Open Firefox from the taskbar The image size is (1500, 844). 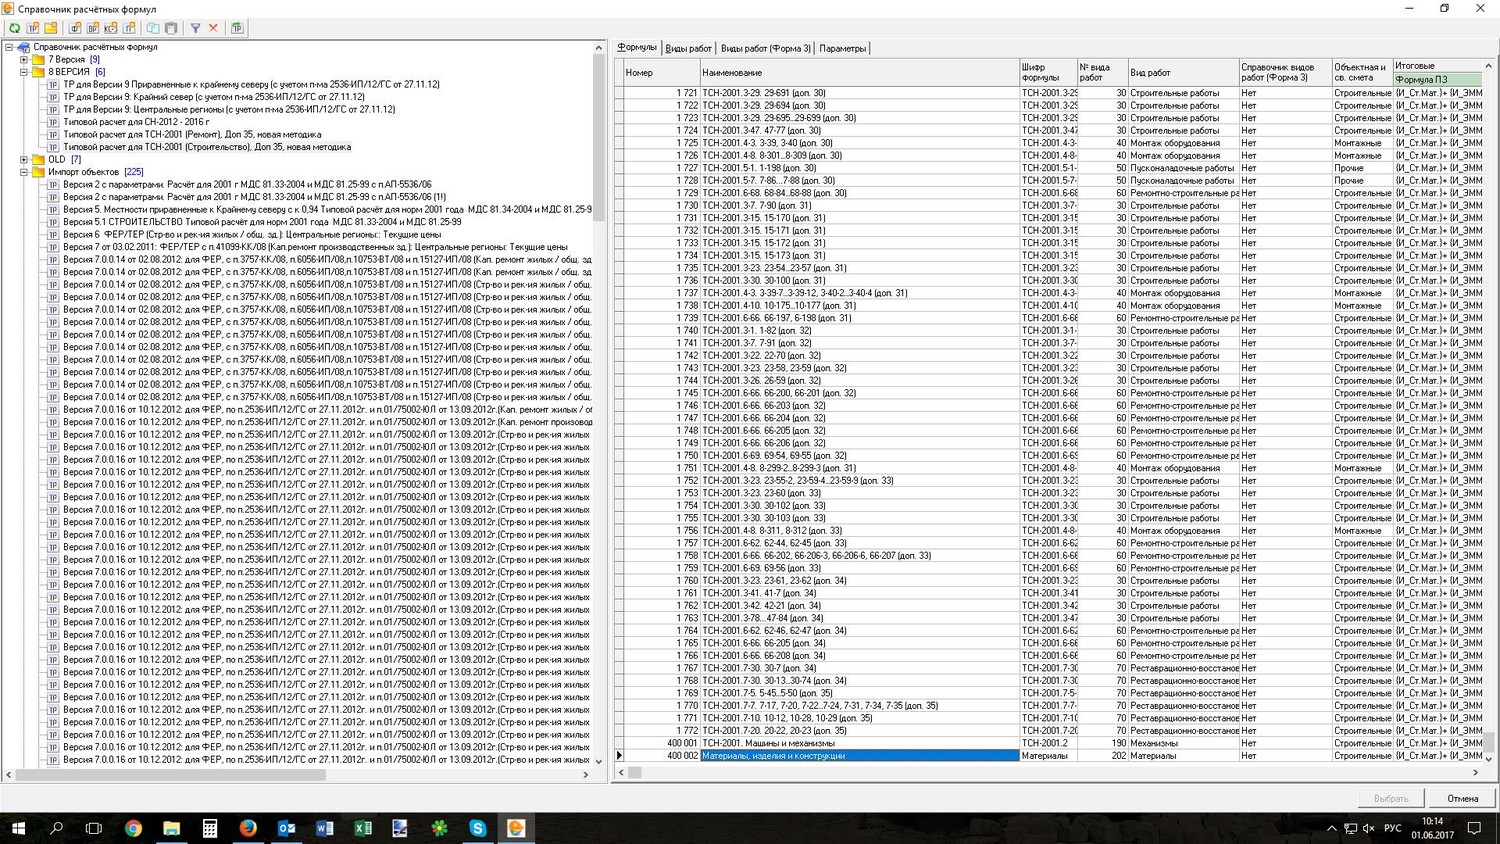pos(248,828)
